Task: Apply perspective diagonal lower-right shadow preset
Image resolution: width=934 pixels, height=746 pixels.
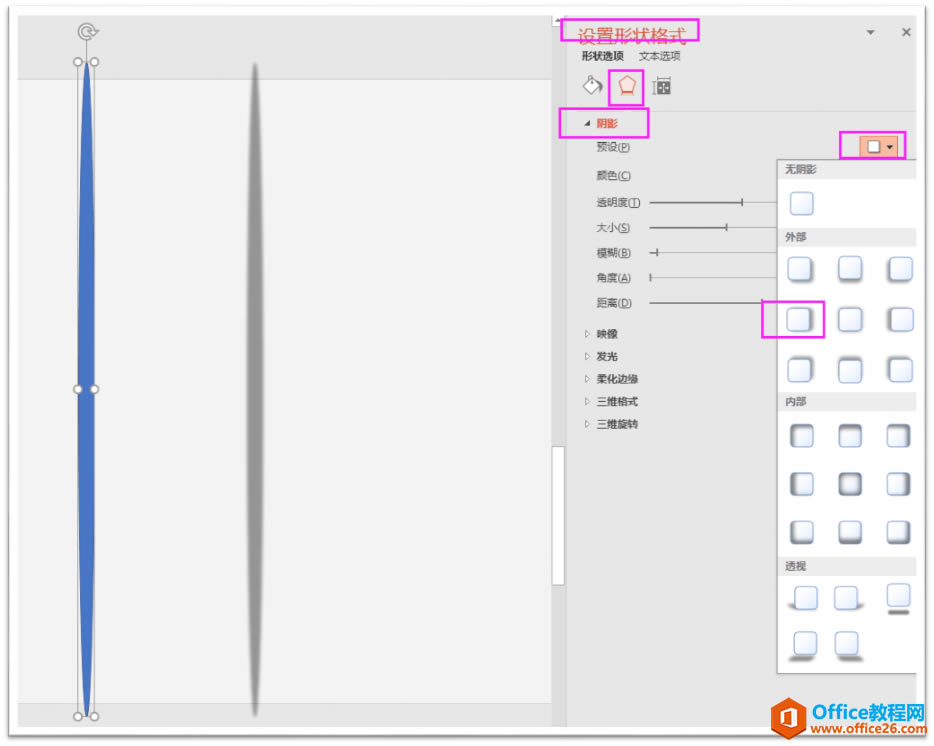Action: 848,646
